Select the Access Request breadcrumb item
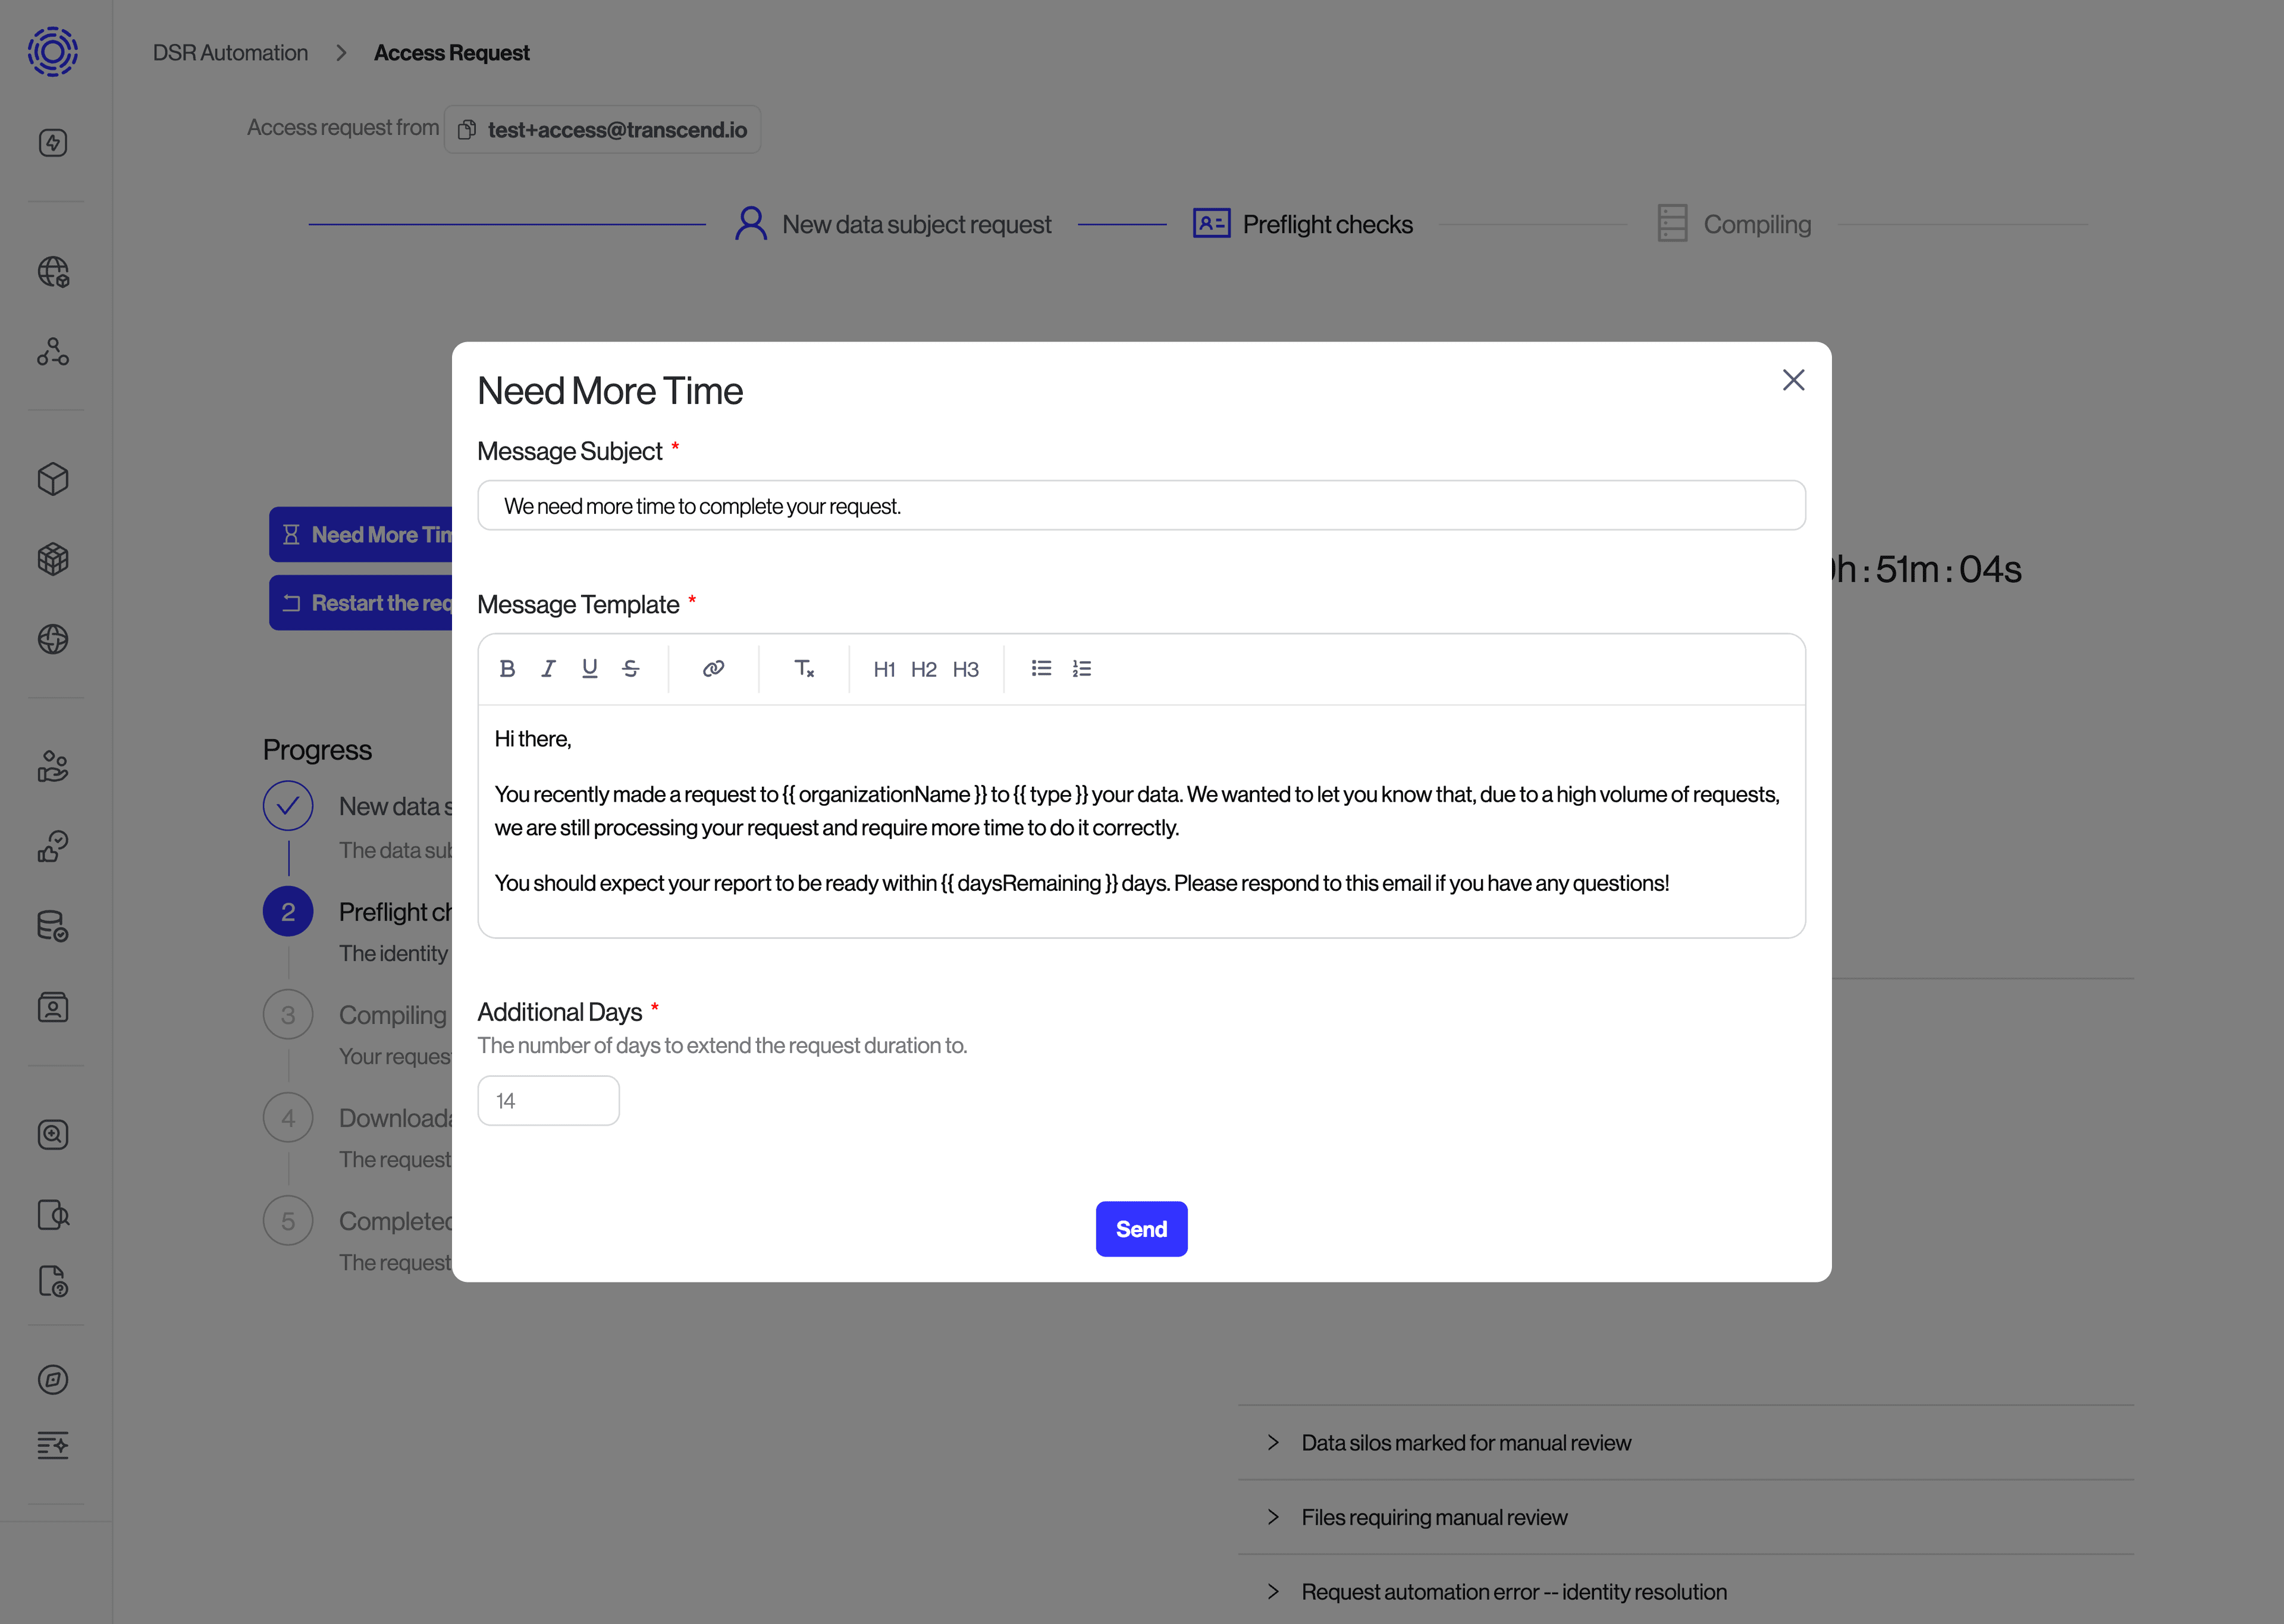The height and width of the screenshot is (1624, 2284). [x=451, y=52]
